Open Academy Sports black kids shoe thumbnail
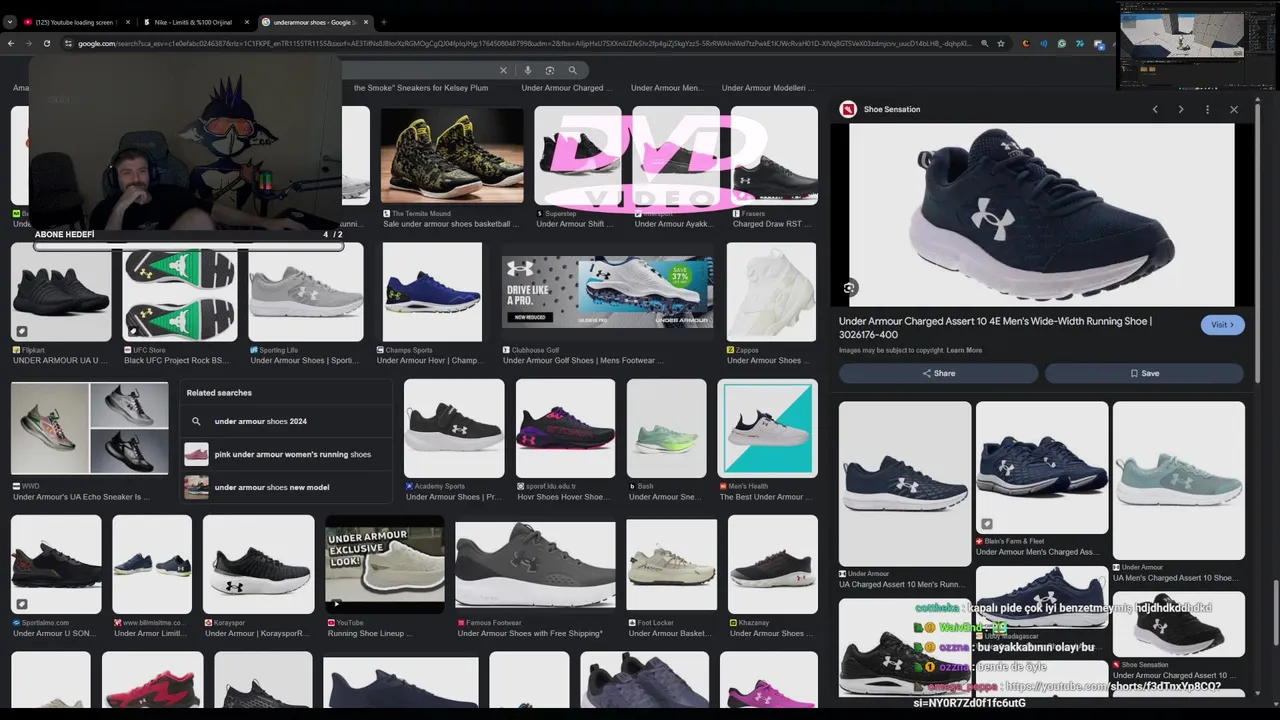The width and height of the screenshot is (1280, 720). [x=454, y=428]
